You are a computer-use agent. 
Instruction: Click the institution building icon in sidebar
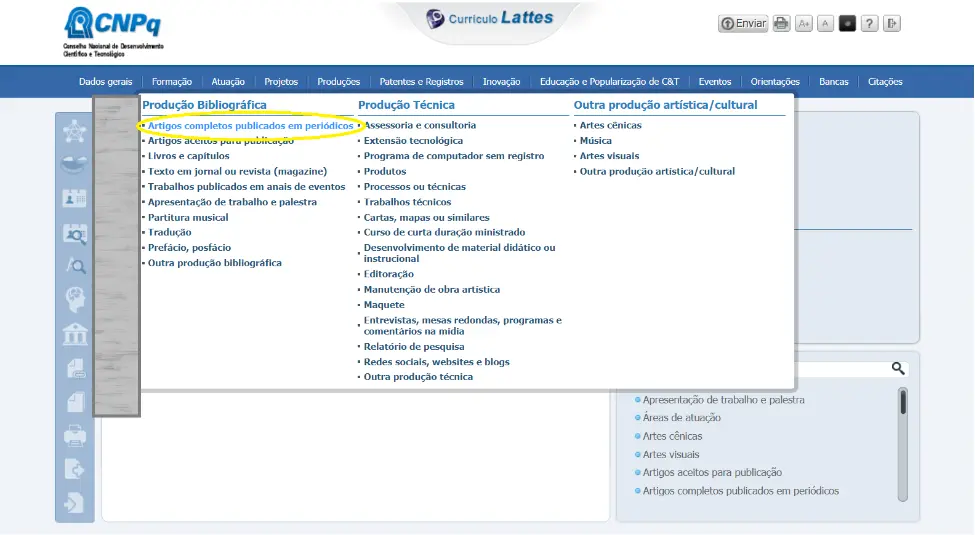click(75, 334)
